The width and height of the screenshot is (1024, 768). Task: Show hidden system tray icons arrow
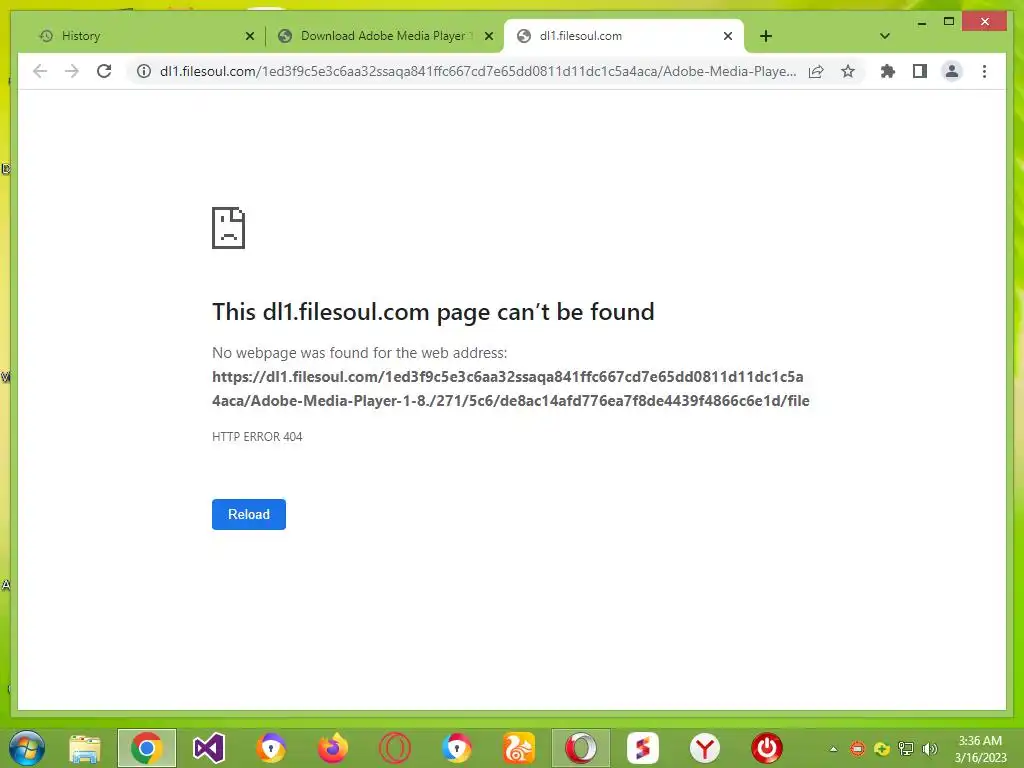tap(833, 749)
